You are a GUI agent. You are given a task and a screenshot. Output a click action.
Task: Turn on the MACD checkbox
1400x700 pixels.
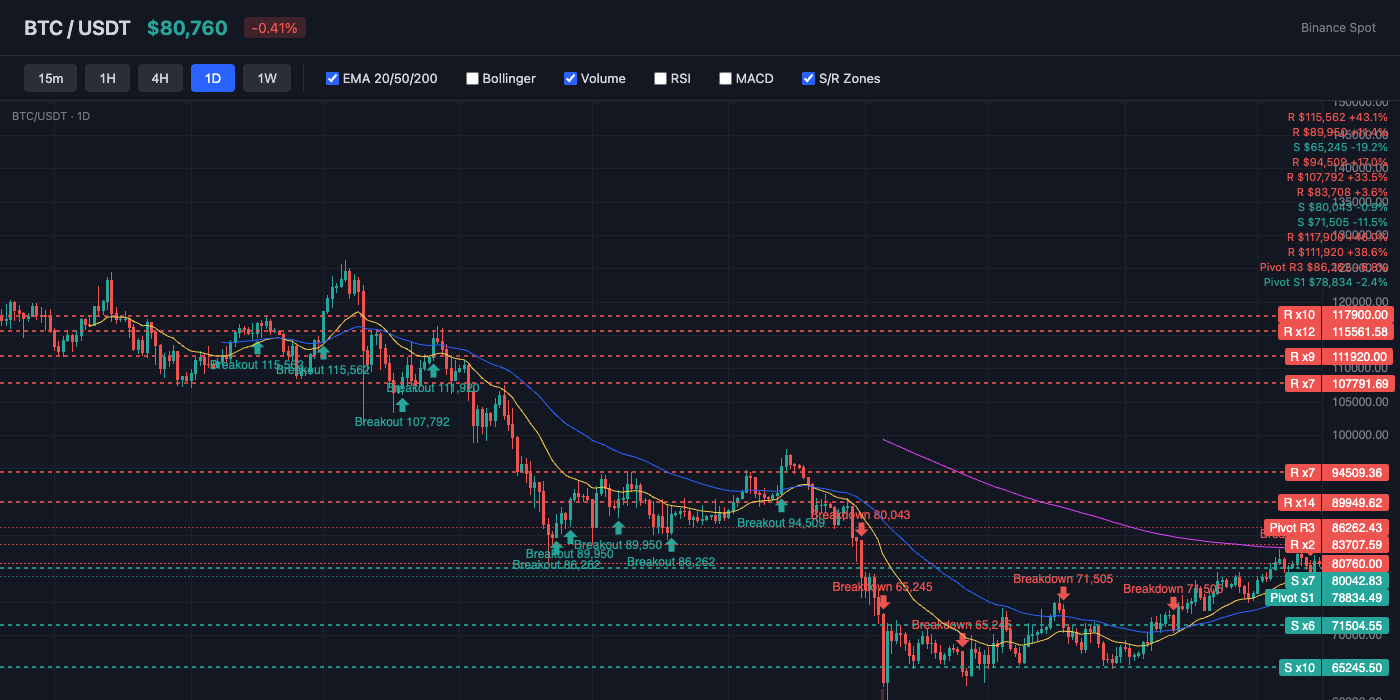725,78
